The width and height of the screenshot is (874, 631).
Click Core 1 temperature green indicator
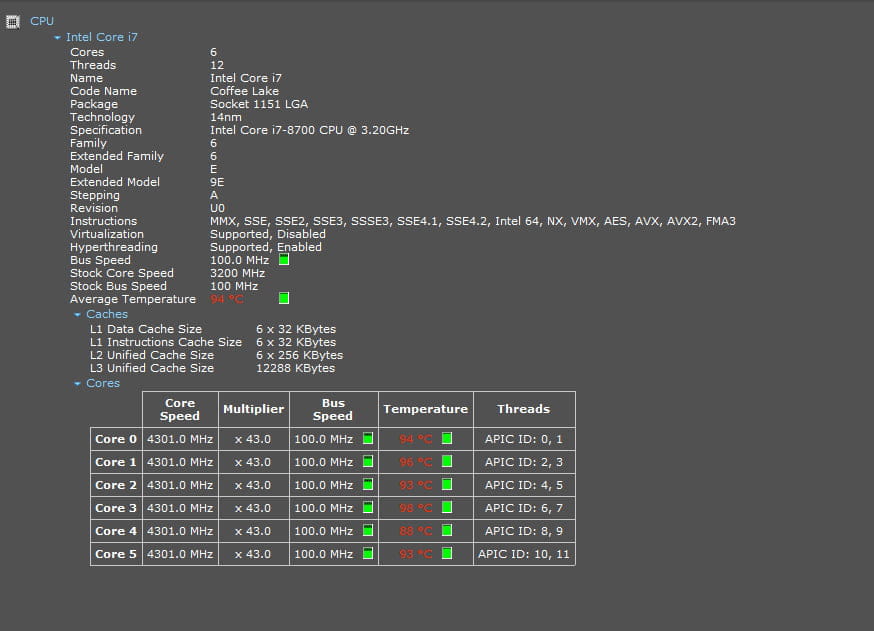(x=447, y=461)
